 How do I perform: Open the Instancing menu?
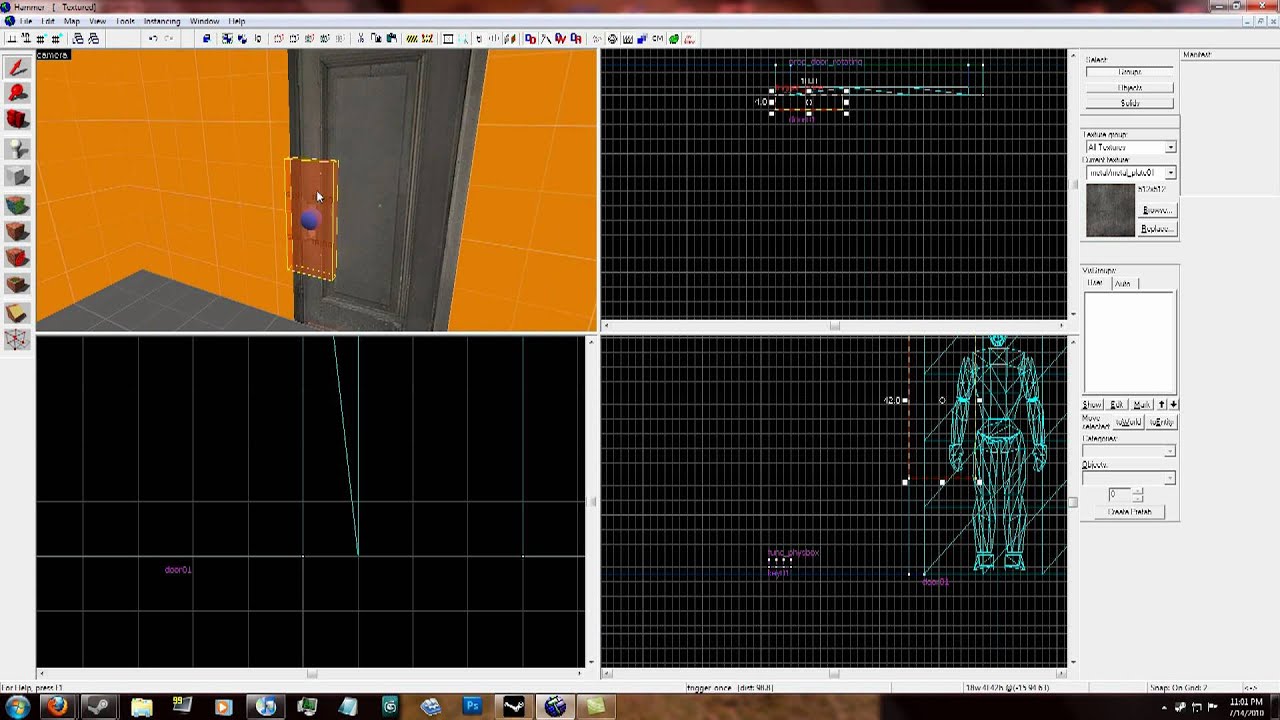pyautogui.click(x=162, y=21)
